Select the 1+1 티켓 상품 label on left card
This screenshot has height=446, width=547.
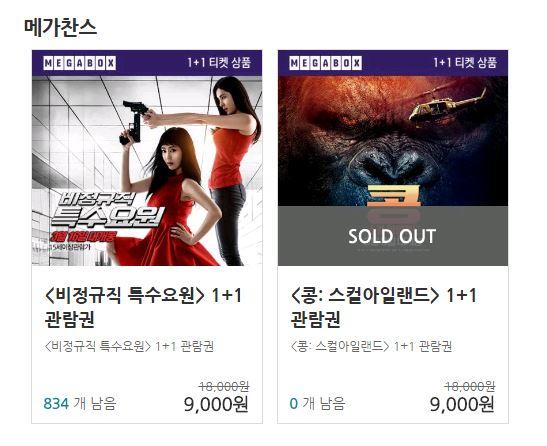tap(219, 63)
